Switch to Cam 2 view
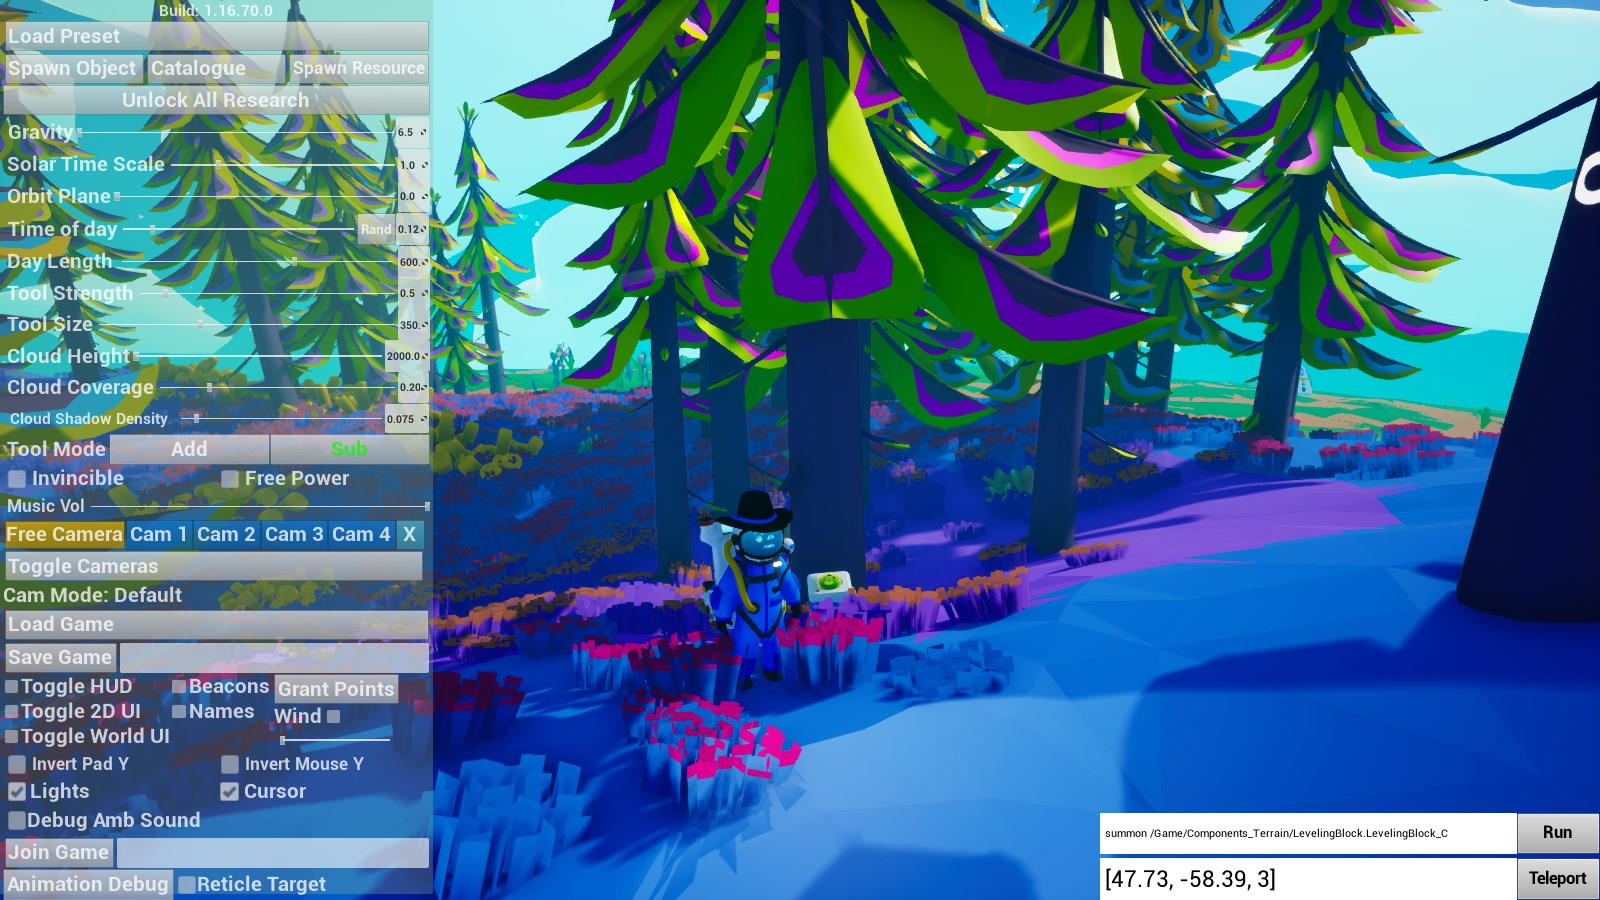The image size is (1600, 900). click(226, 535)
